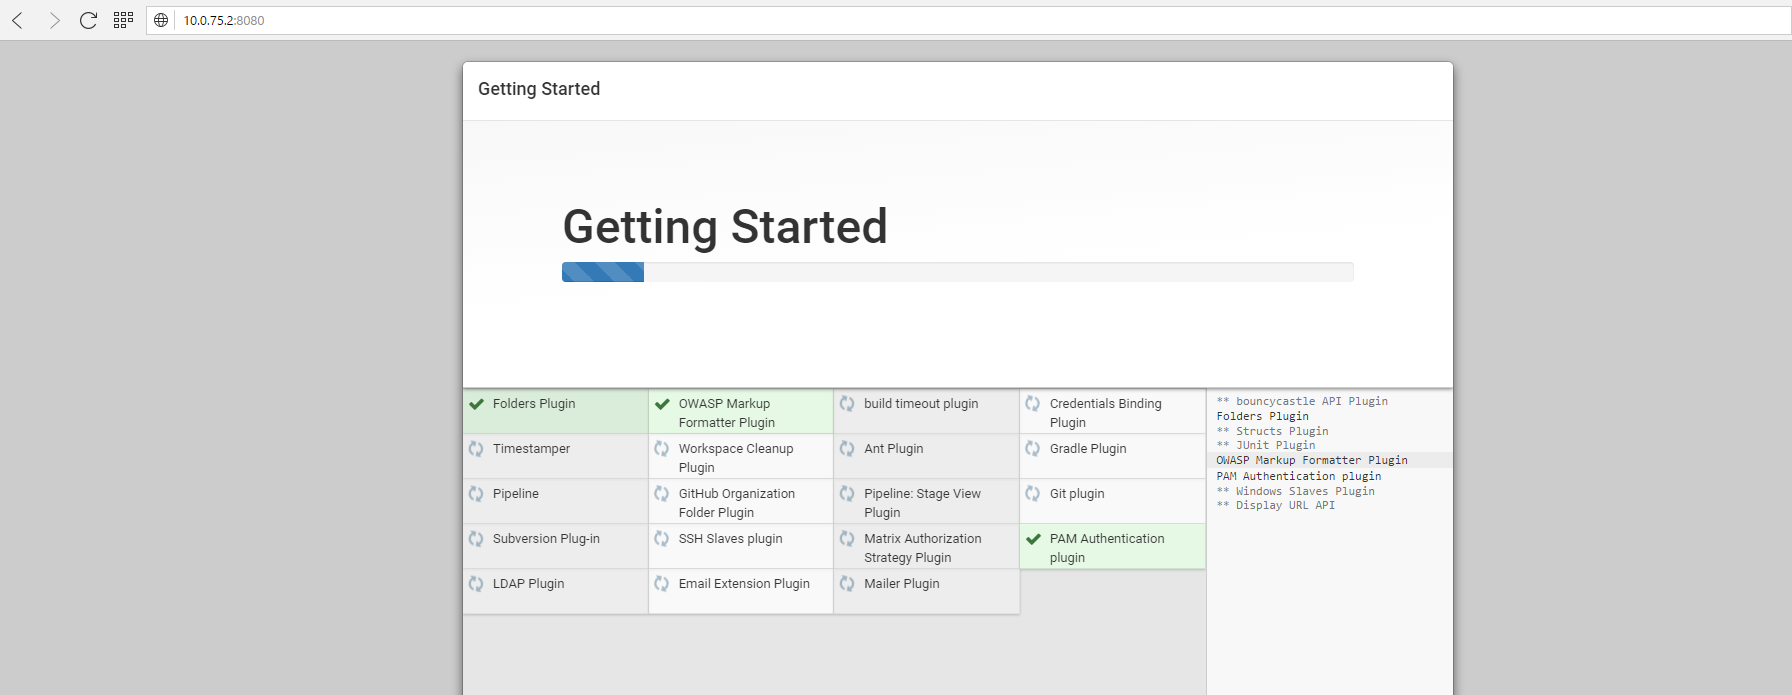Click the SSH Slaves plugin entry
Screen dimensions: 1792x695
coord(730,539)
